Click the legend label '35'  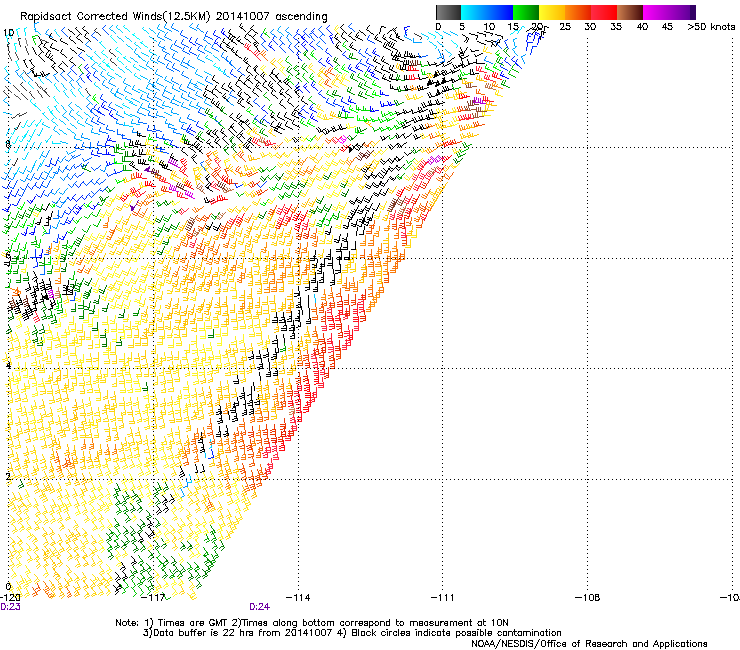point(616,27)
